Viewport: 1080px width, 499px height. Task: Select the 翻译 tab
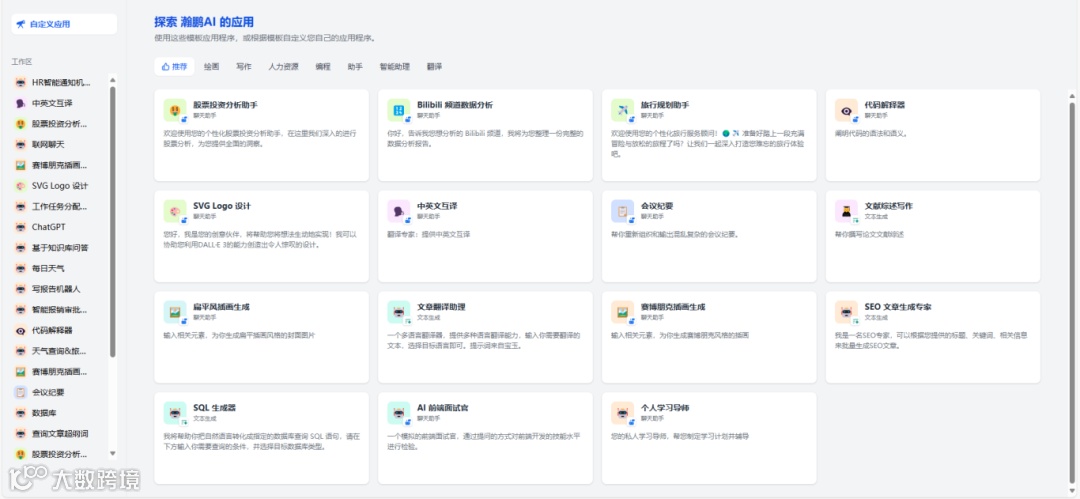tap(434, 67)
